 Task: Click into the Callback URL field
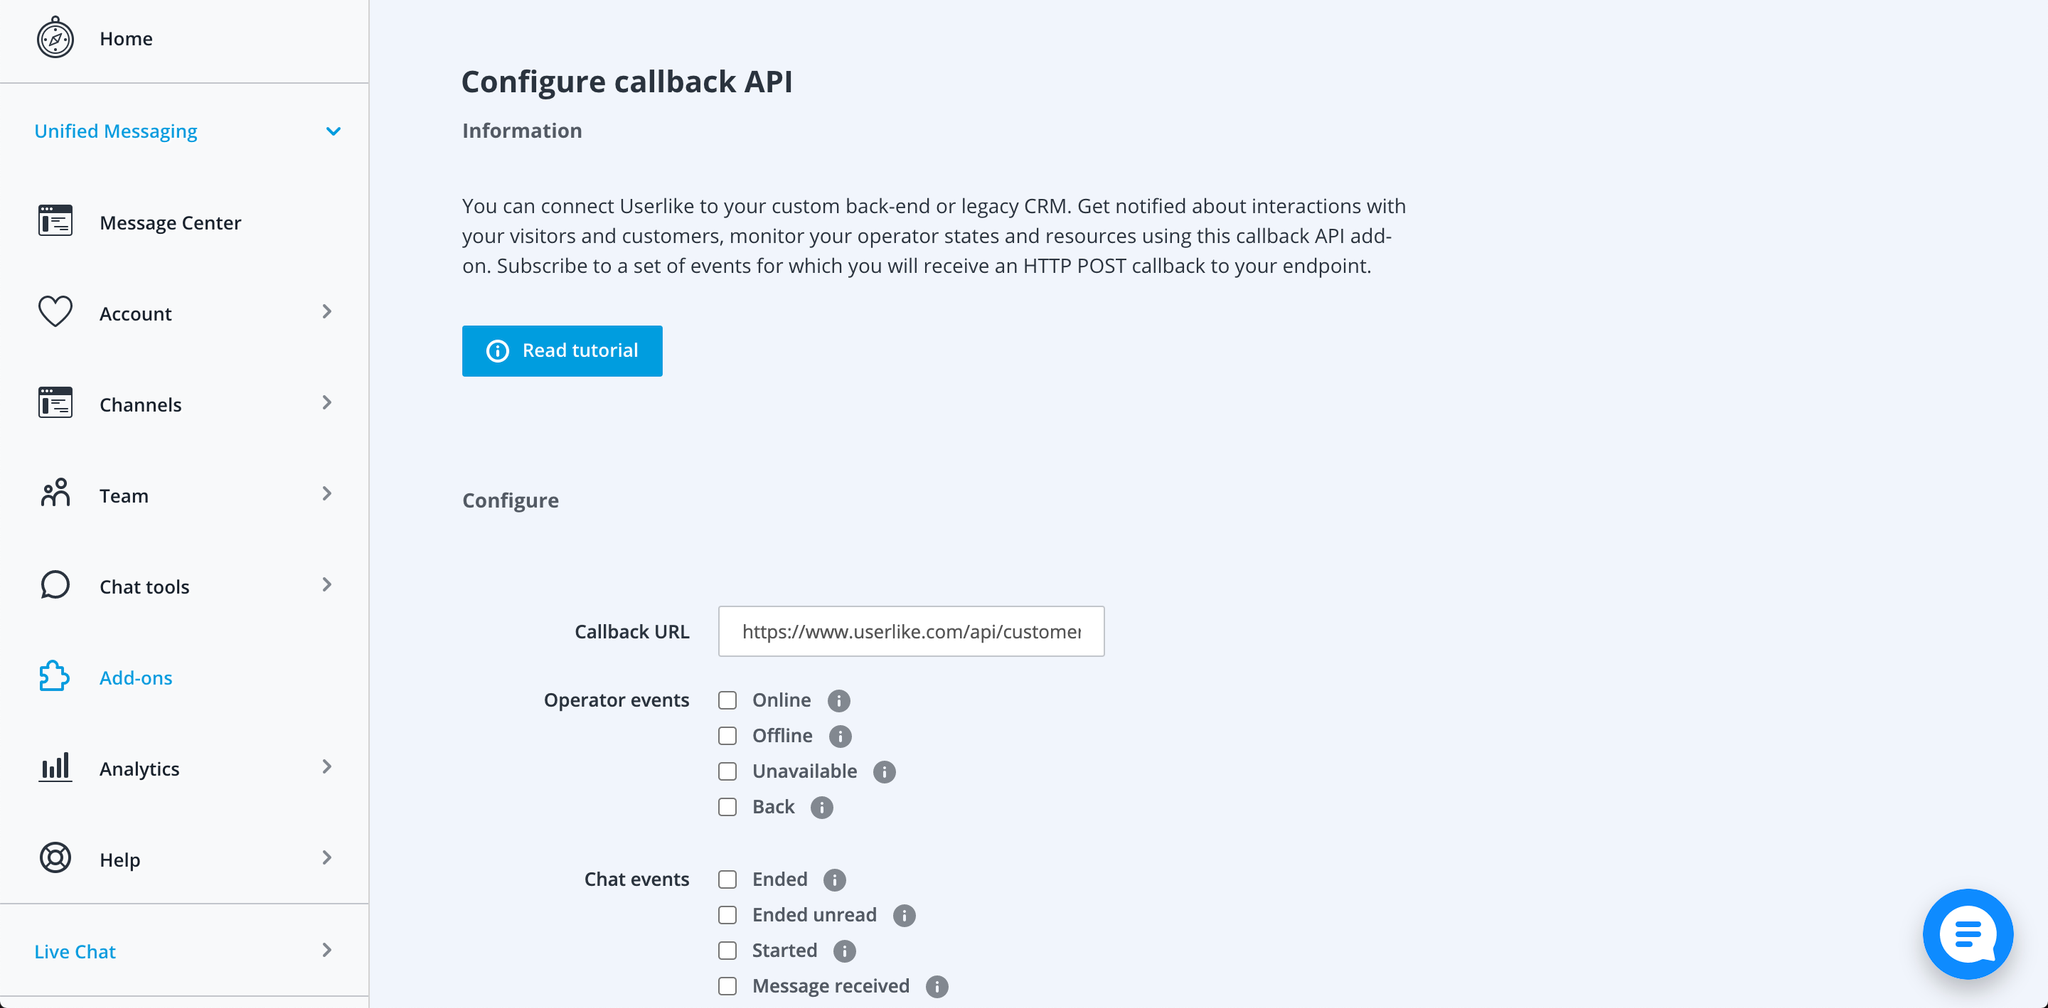pos(911,631)
